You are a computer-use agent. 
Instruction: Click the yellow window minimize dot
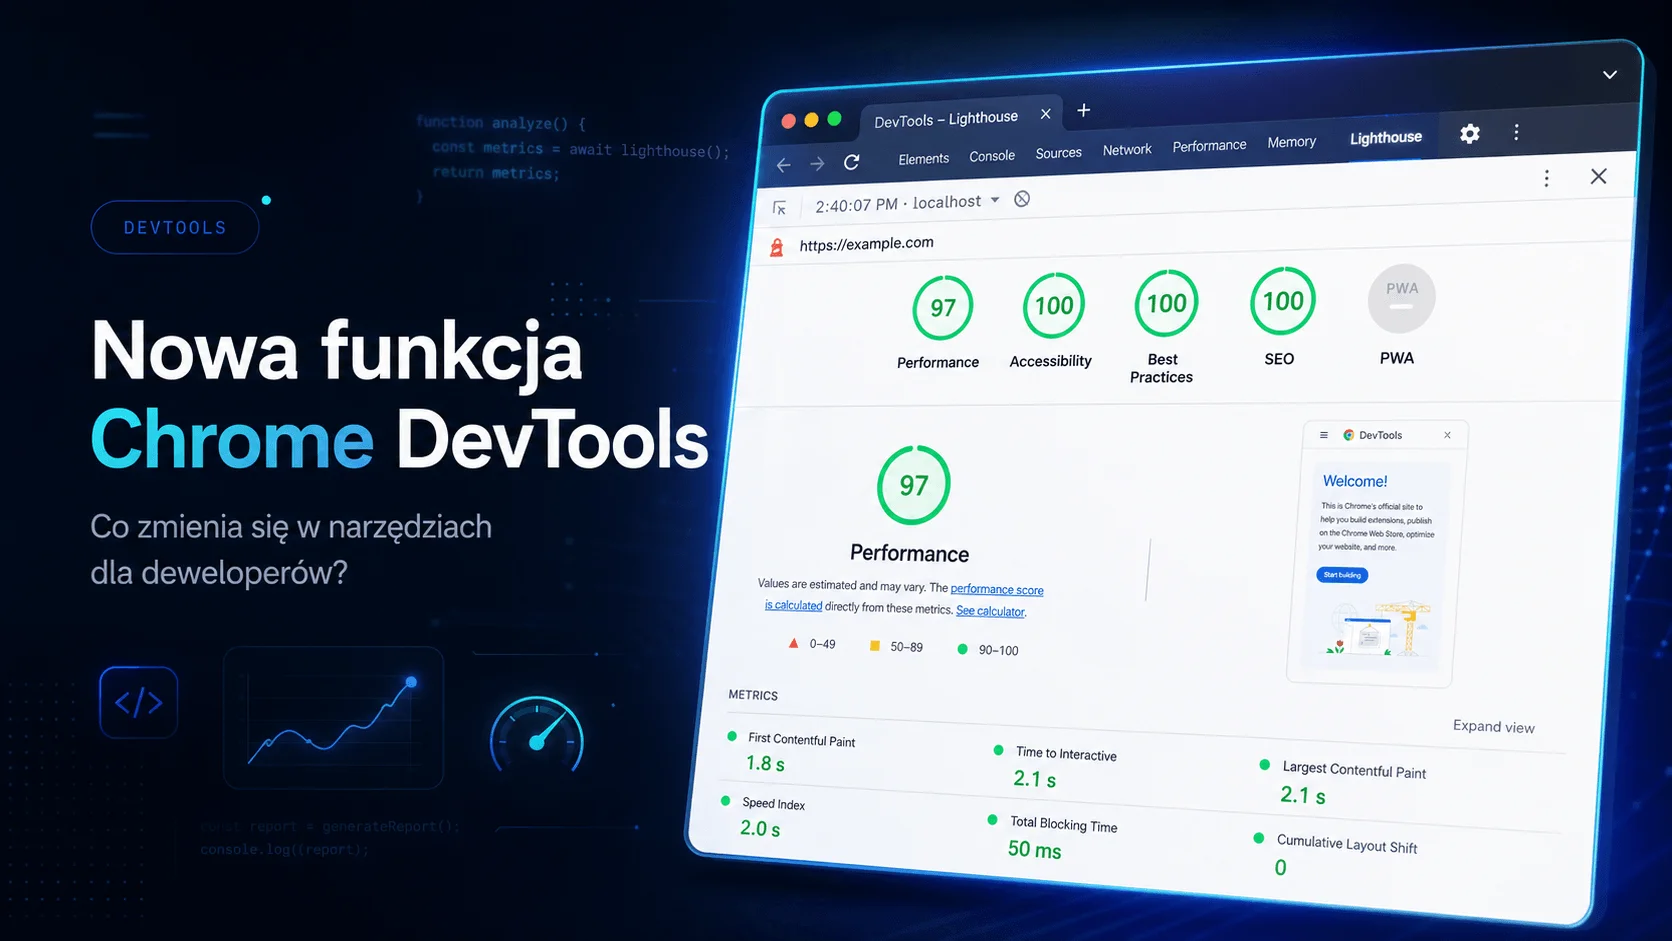point(811,120)
